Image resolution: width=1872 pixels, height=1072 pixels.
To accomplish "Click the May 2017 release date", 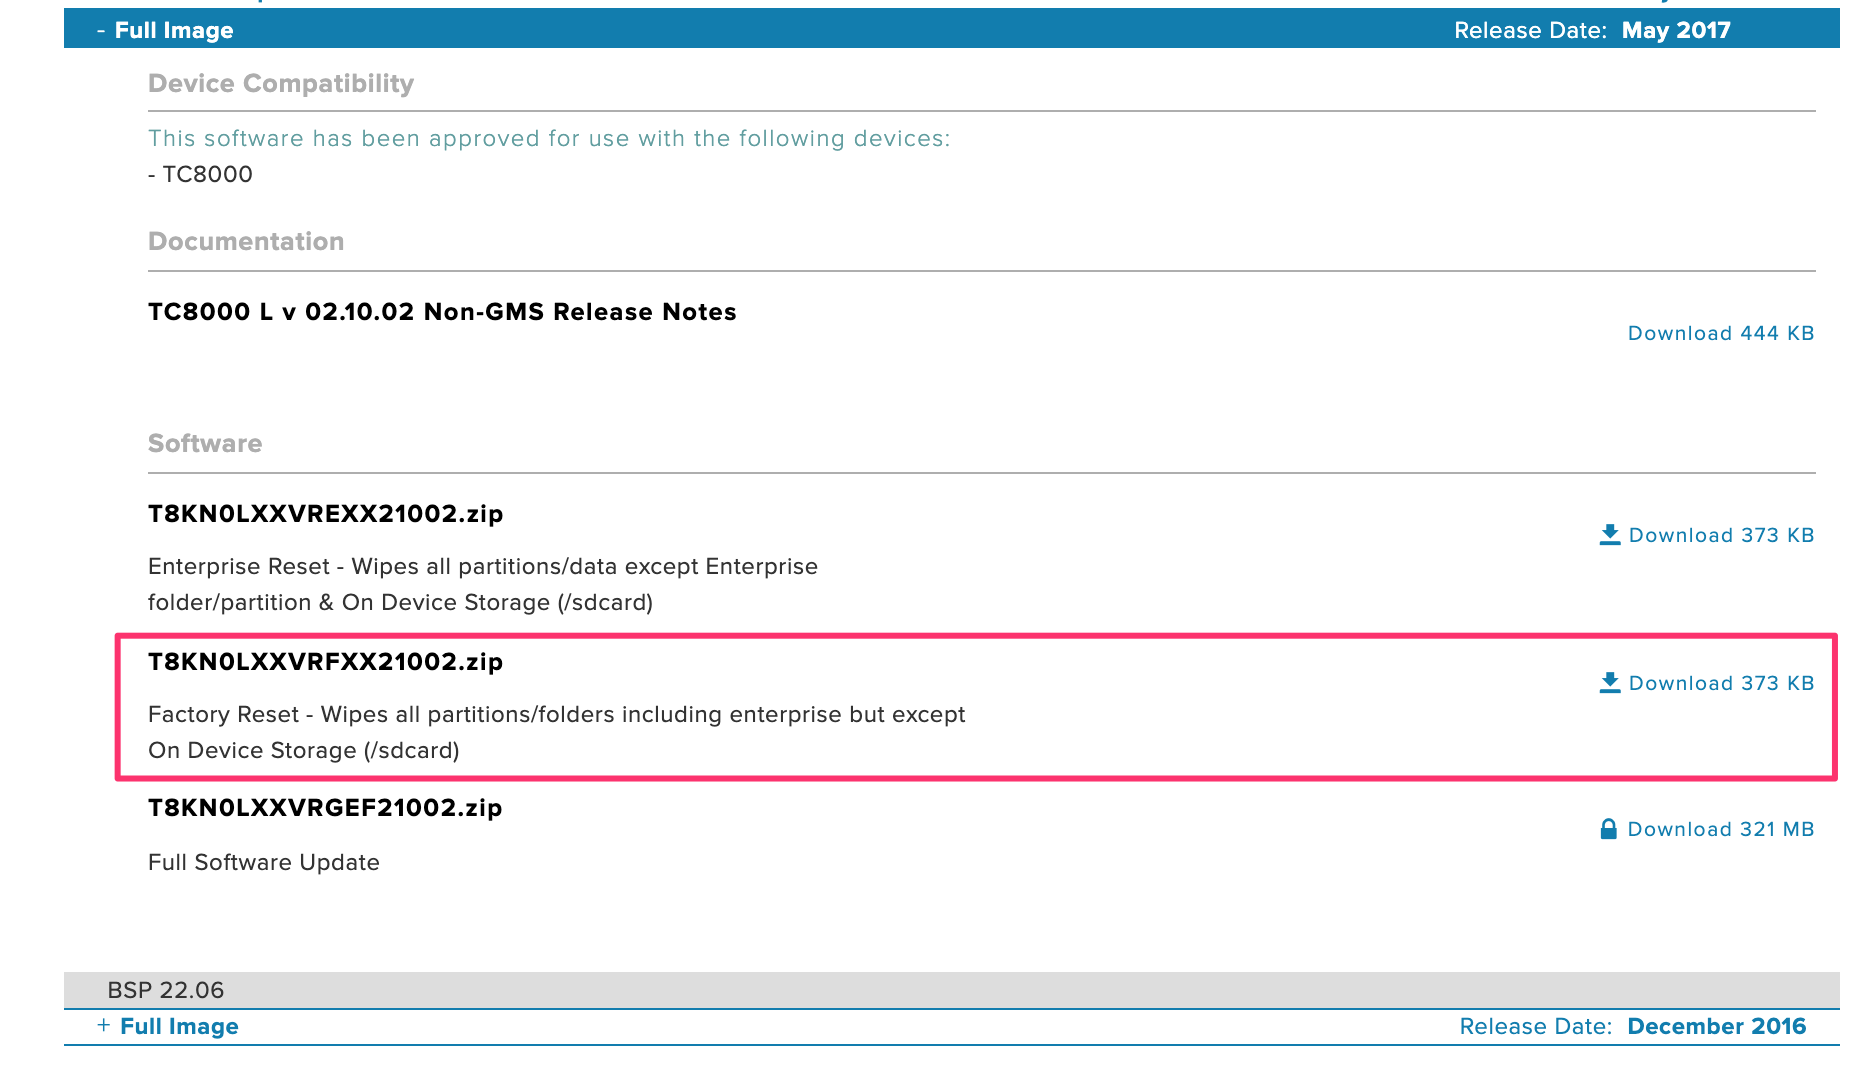I will tap(1676, 30).
